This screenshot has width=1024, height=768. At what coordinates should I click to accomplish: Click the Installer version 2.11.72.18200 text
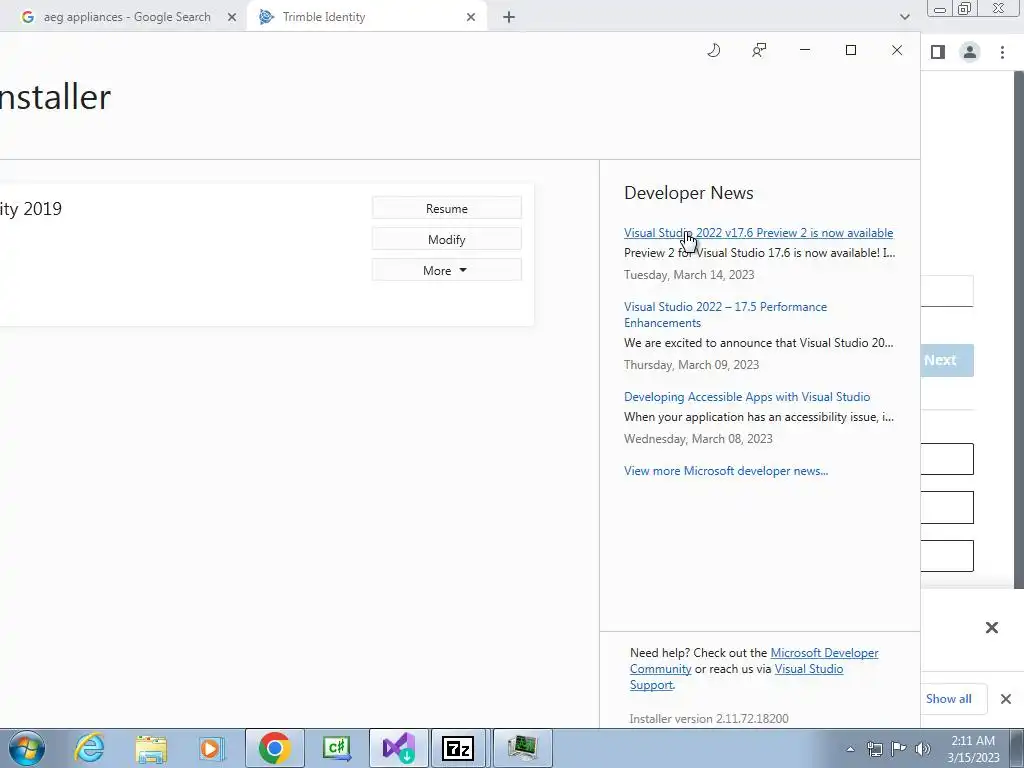click(x=709, y=719)
